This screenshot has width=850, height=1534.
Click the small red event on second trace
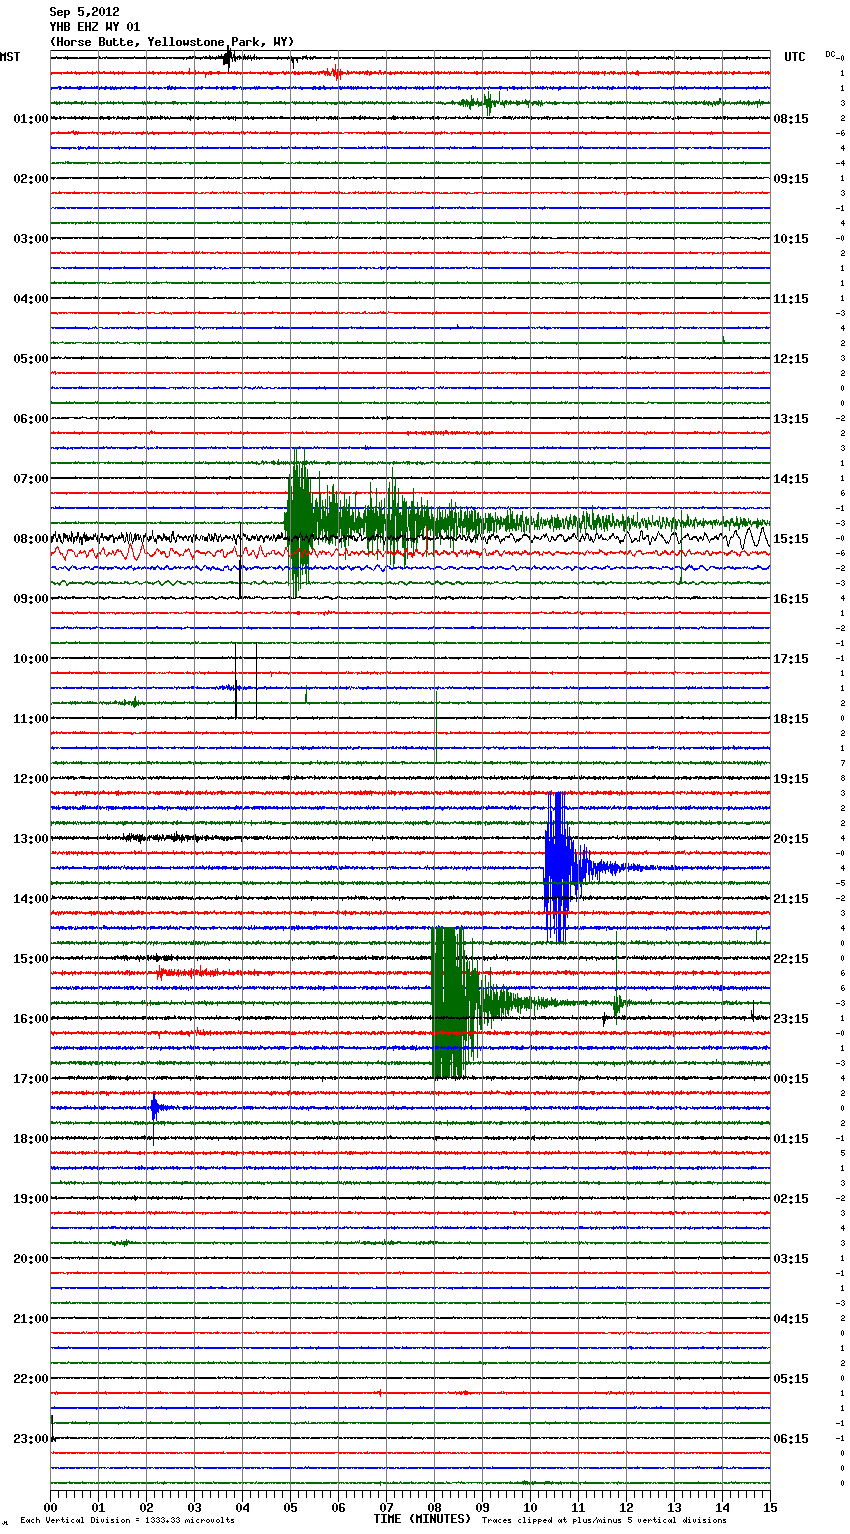coord(335,73)
